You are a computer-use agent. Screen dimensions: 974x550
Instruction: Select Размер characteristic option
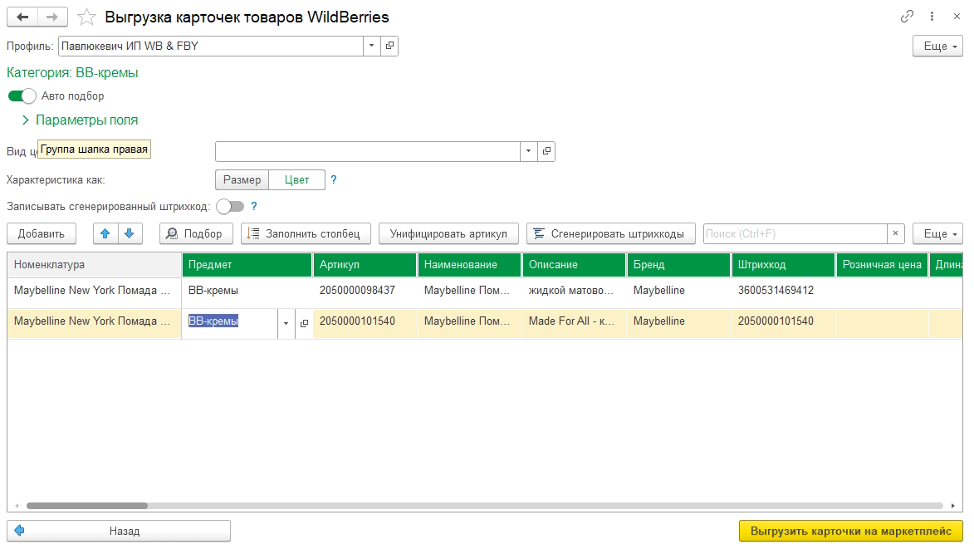[x=242, y=180]
